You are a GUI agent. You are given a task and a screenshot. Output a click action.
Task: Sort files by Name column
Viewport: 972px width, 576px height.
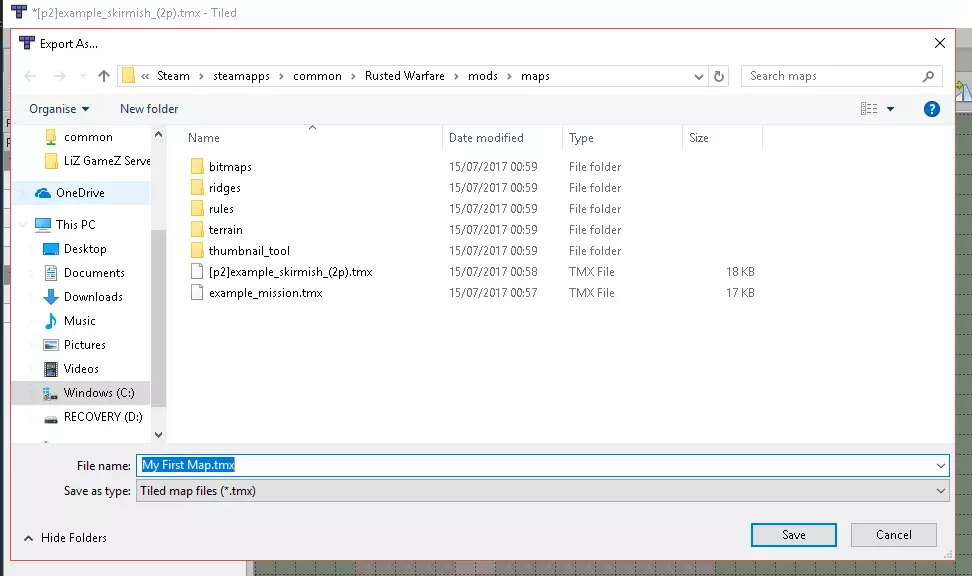tap(203, 138)
